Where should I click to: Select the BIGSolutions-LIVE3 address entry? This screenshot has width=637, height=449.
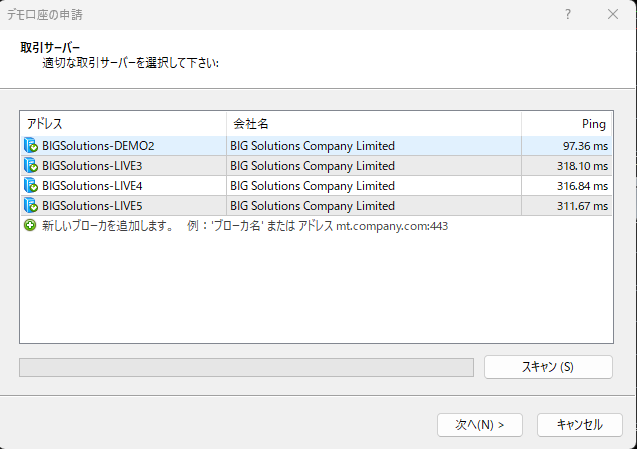(92, 166)
